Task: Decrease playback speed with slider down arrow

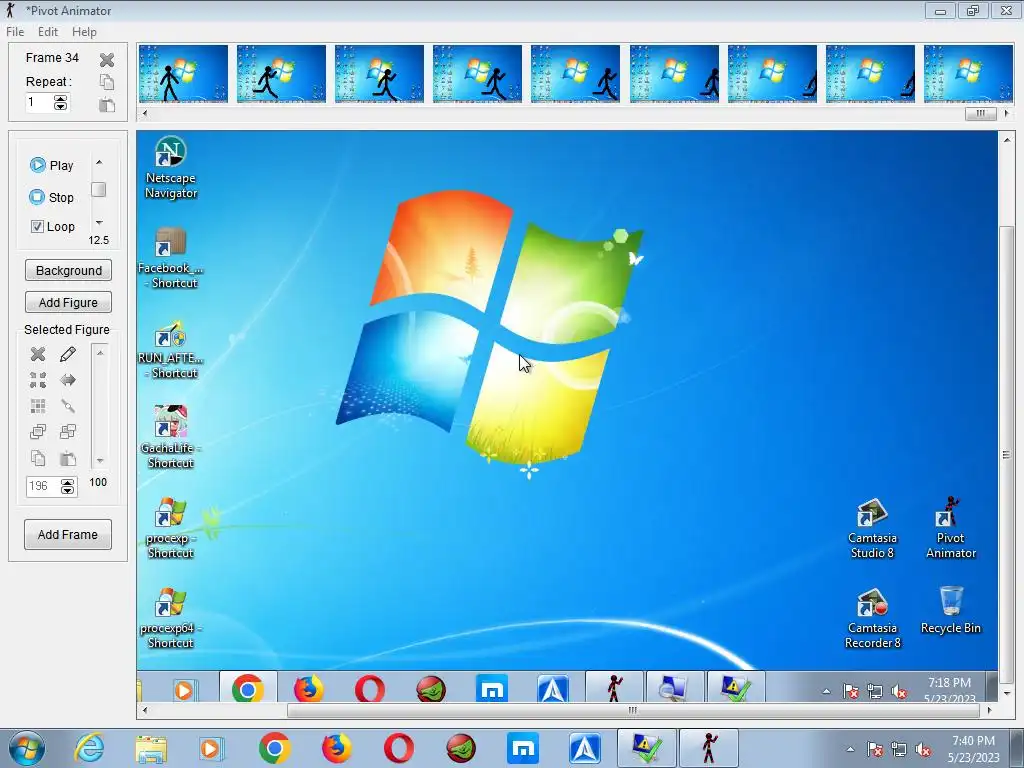Action: point(99,223)
